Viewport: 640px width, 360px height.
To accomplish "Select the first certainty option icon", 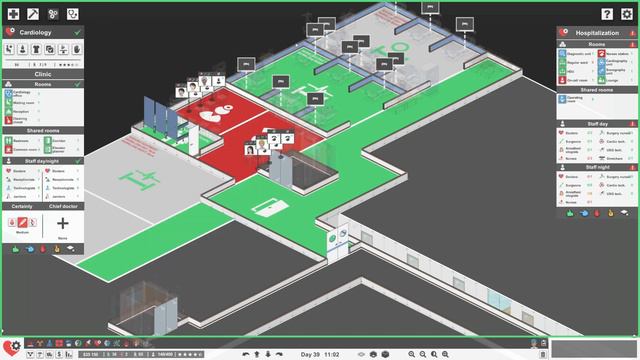I will (12, 222).
